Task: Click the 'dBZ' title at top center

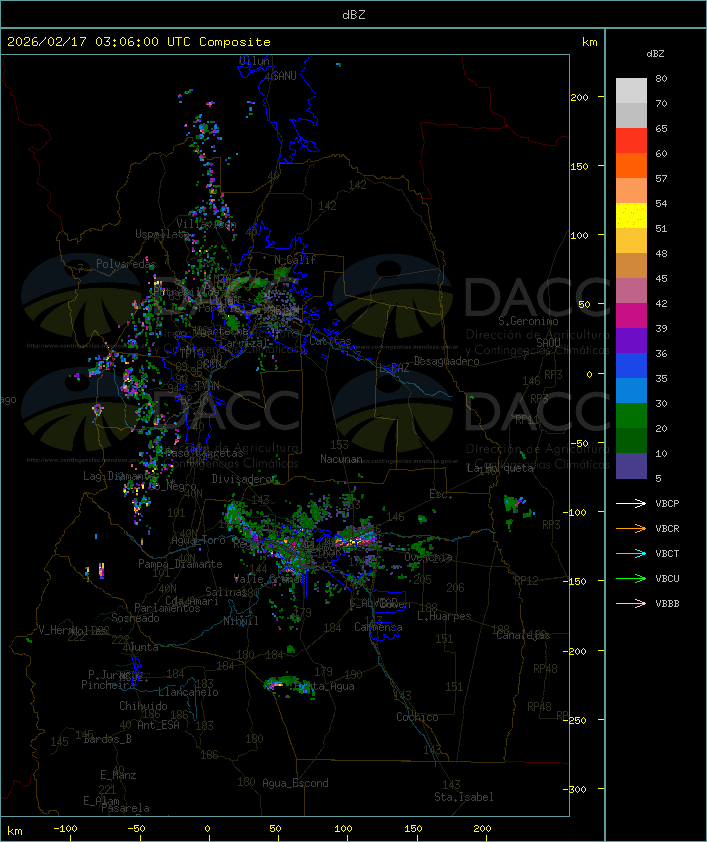Action: pos(354,15)
